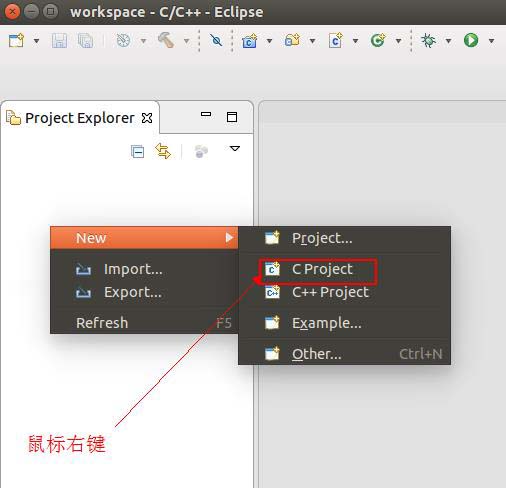Open the New Class dropdown arrow

click(x=398, y=41)
